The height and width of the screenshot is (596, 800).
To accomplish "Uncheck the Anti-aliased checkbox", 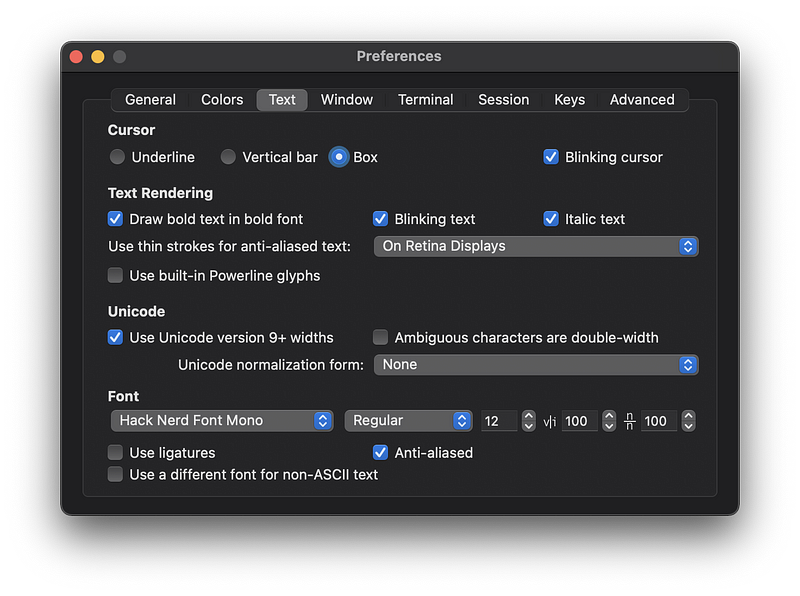I will pyautogui.click(x=381, y=453).
